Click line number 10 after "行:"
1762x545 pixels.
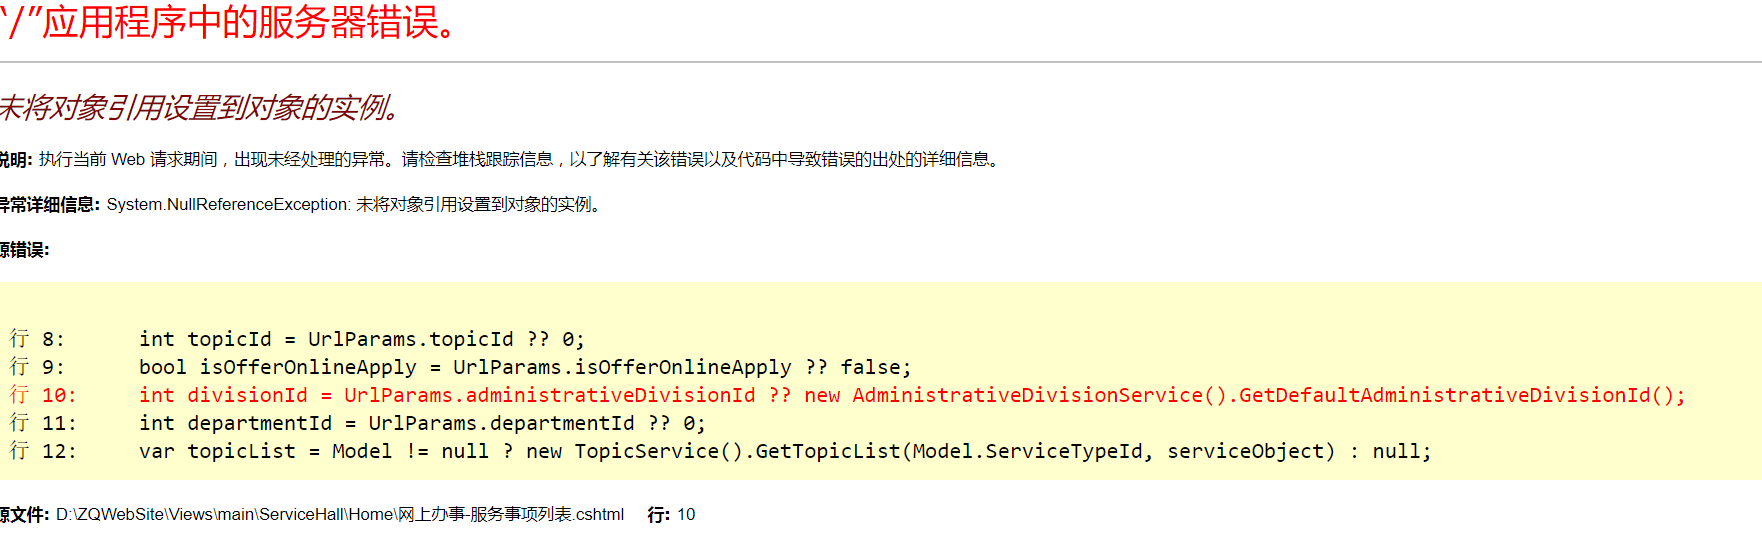coord(686,514)
